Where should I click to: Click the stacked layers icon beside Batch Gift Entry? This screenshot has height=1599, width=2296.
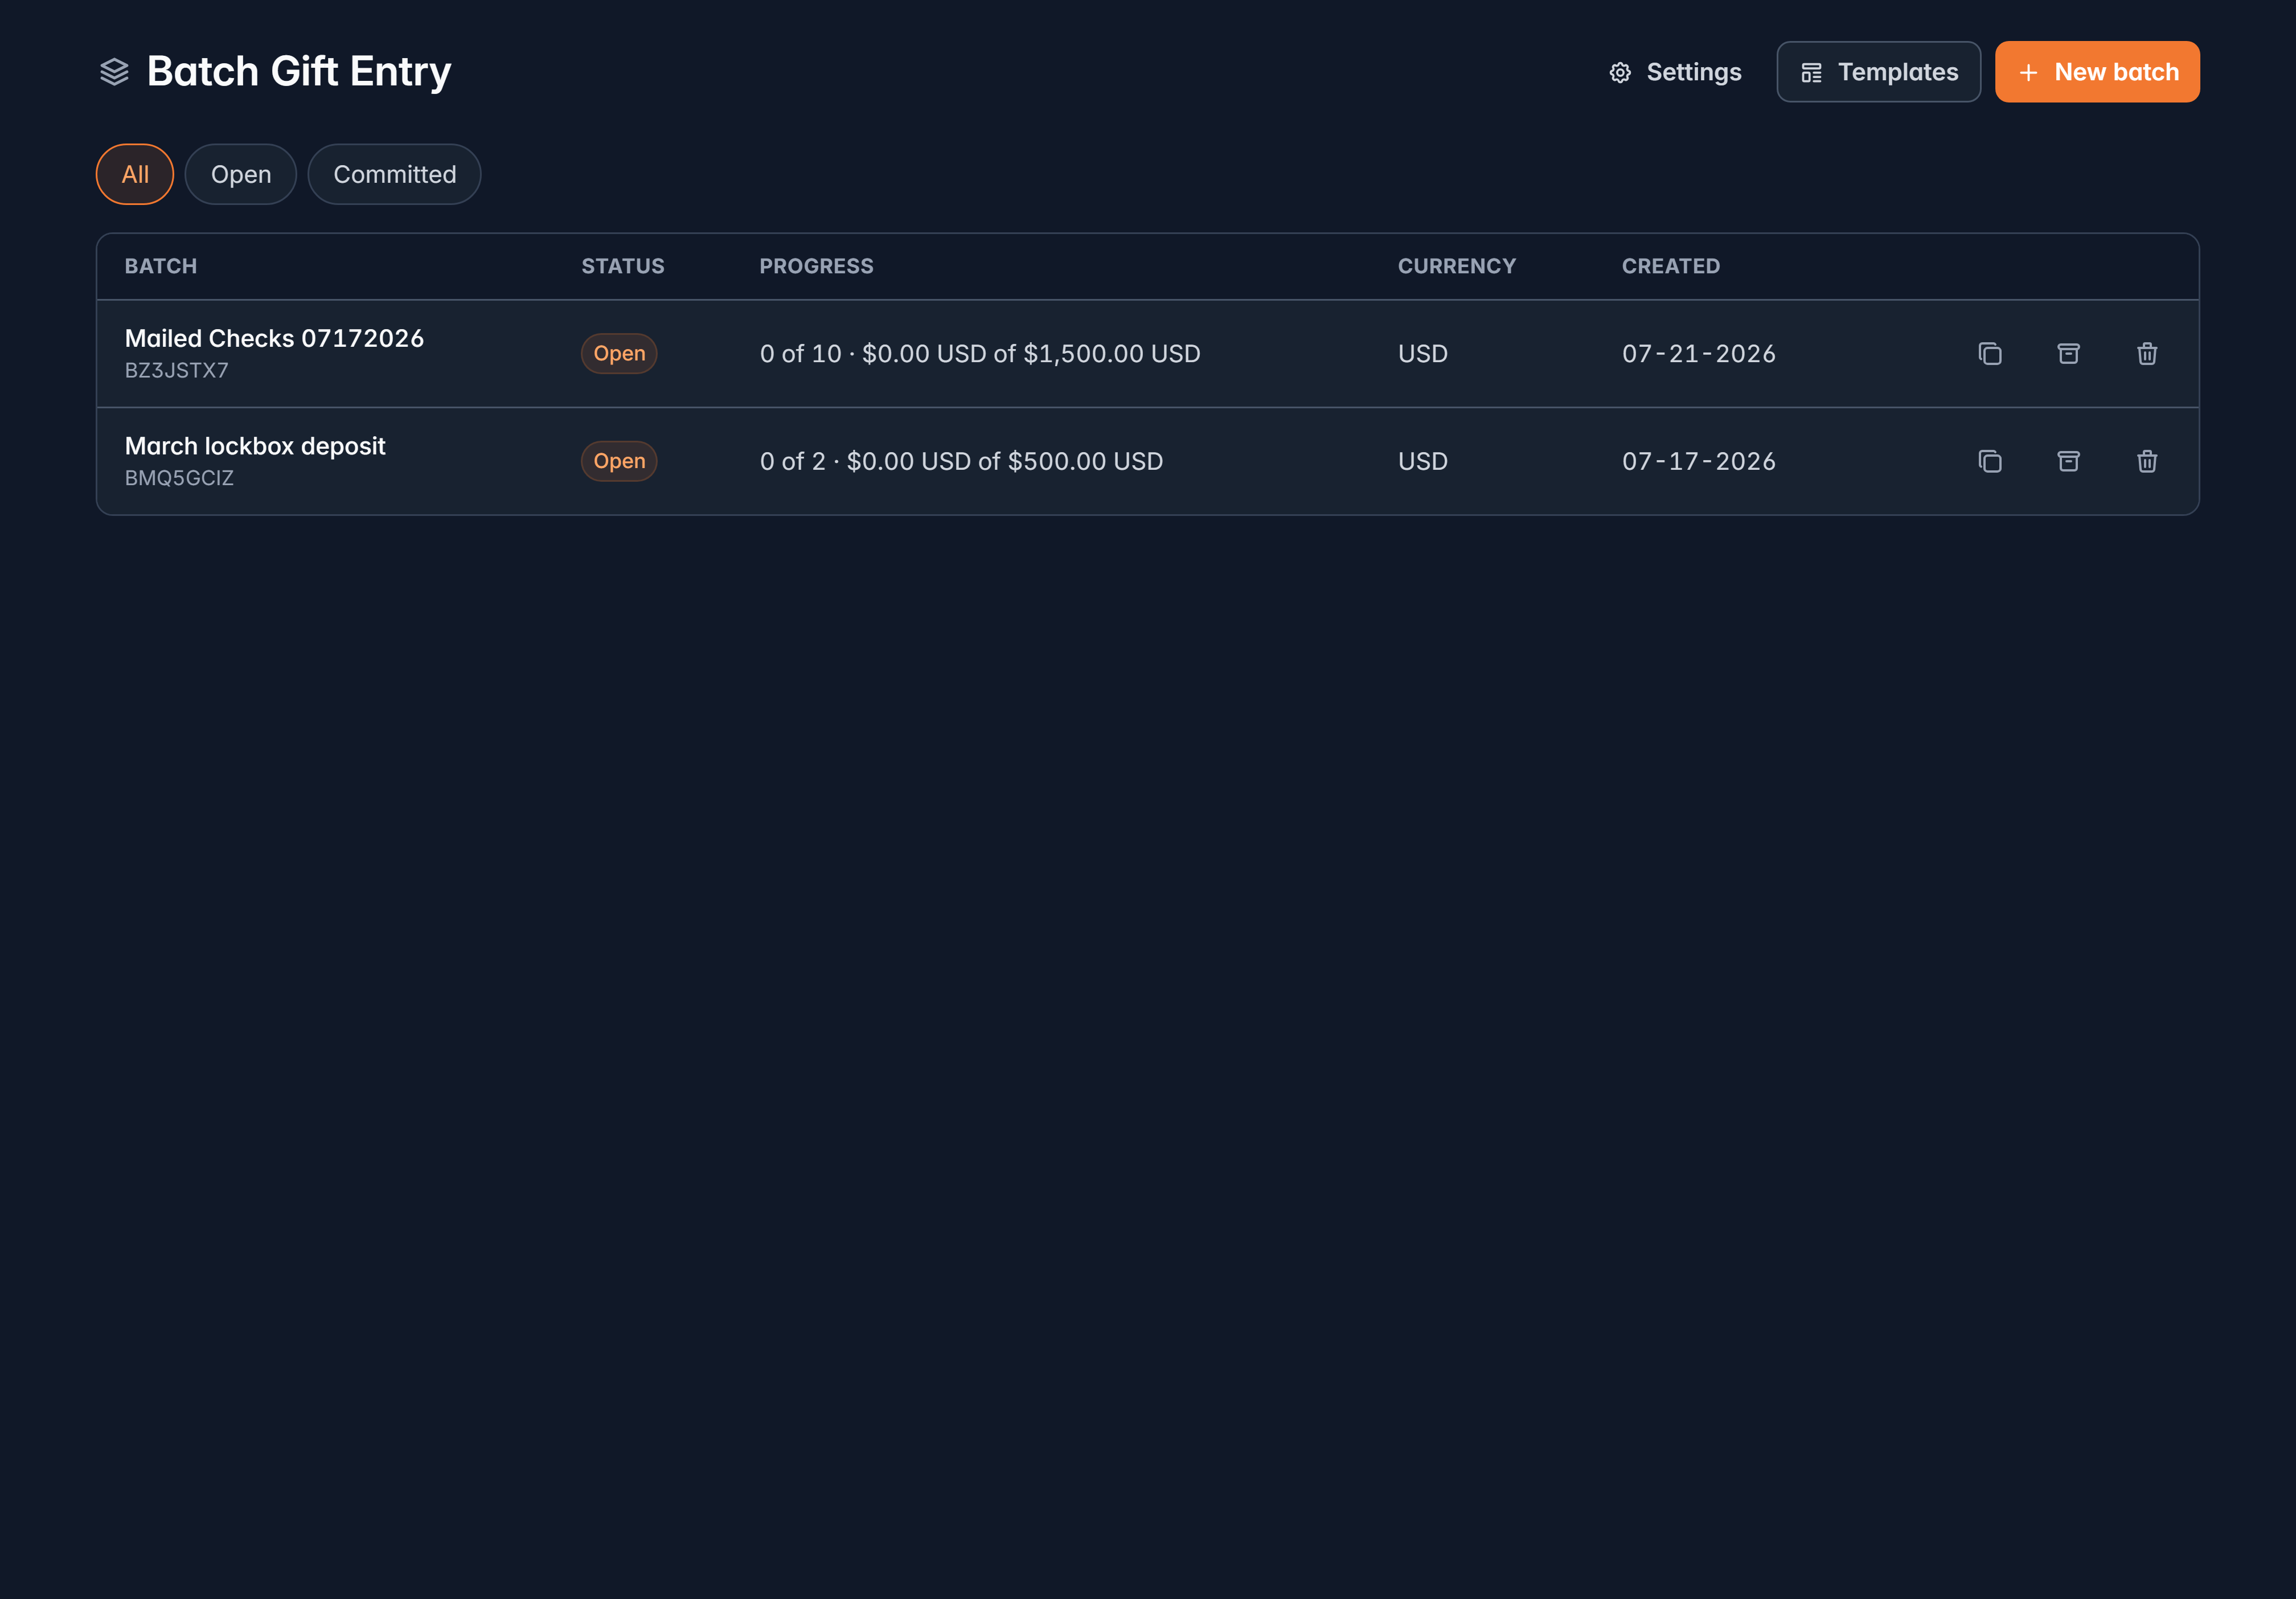point(115,72)
